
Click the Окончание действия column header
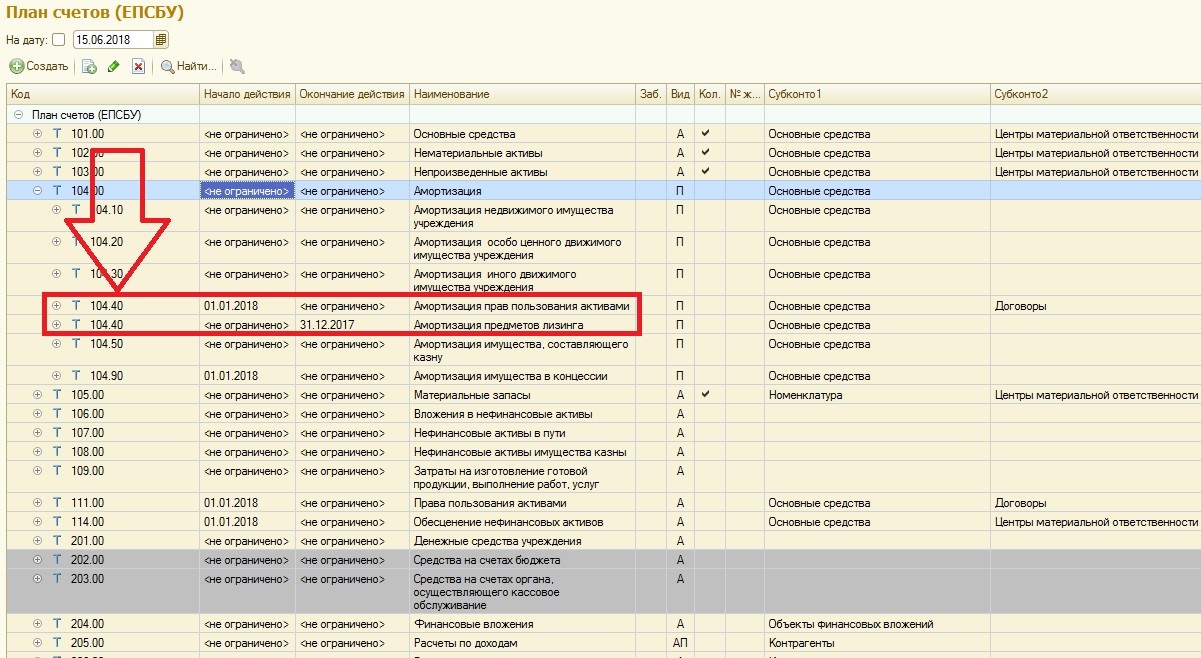coord(352,94)
